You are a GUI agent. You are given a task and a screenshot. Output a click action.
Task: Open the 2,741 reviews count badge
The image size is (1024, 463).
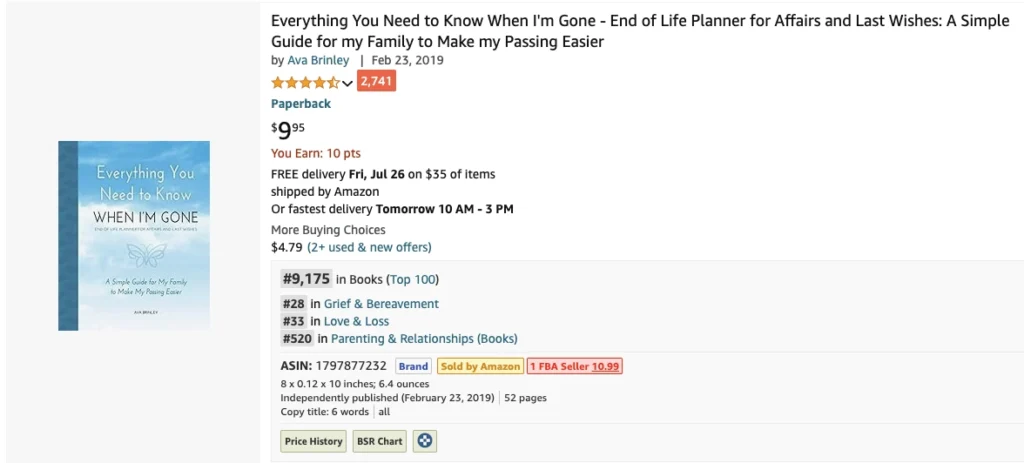pos(376,81)
